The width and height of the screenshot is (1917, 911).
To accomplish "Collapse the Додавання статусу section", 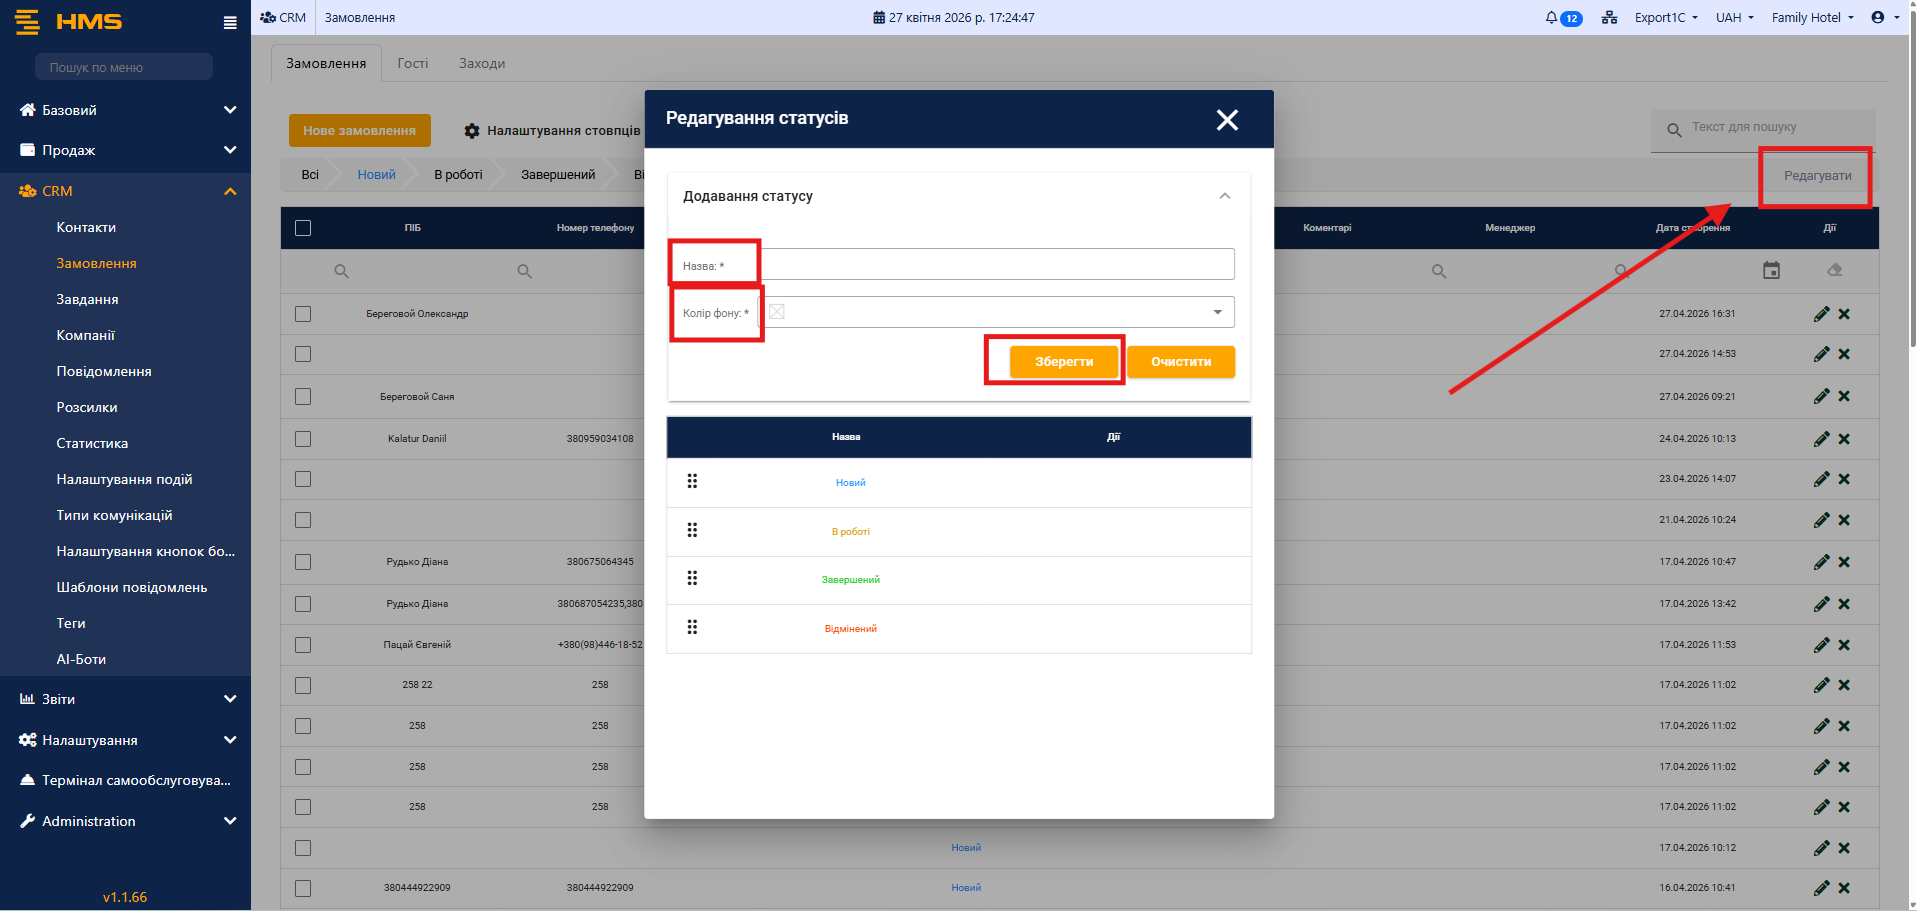I will 1224,196.
